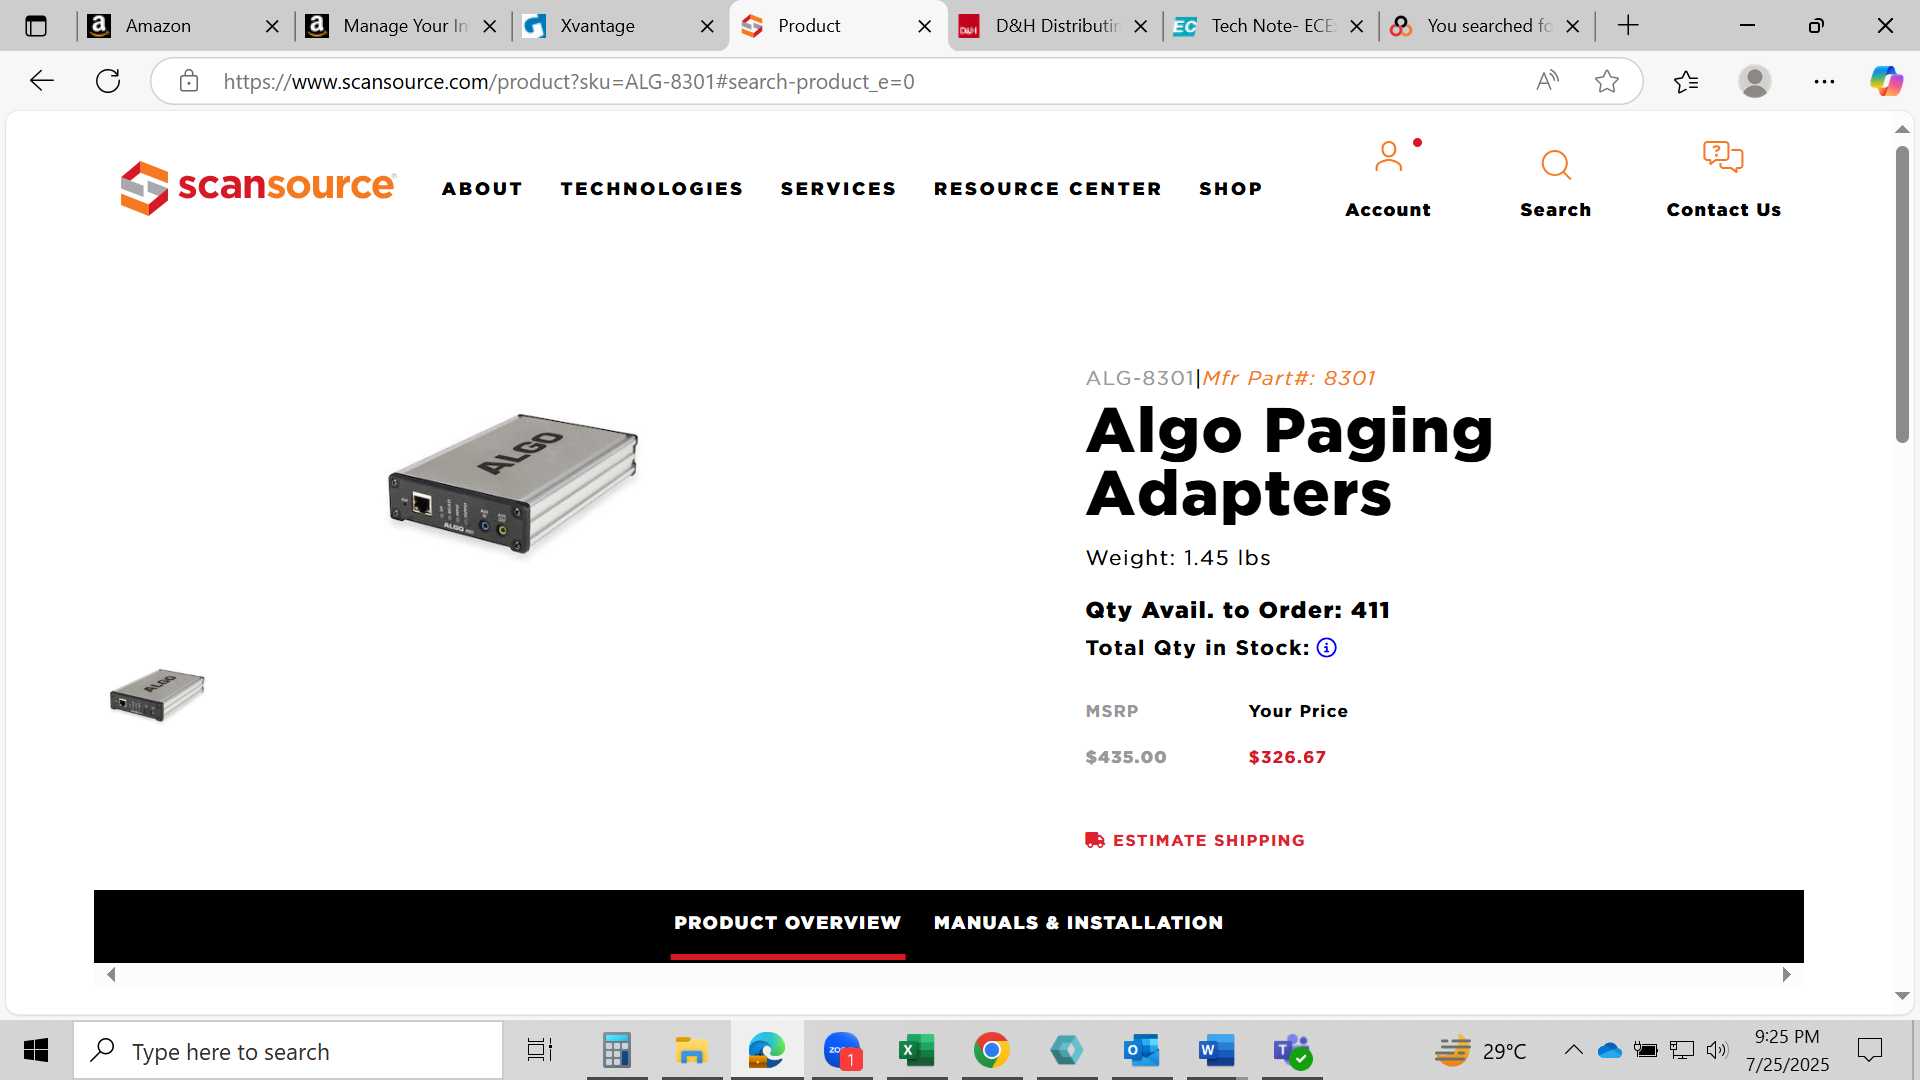The image size is (1920, 1080).
Task: Select the Algo adapter thumbnail image
Action: (x=157, y=694)
